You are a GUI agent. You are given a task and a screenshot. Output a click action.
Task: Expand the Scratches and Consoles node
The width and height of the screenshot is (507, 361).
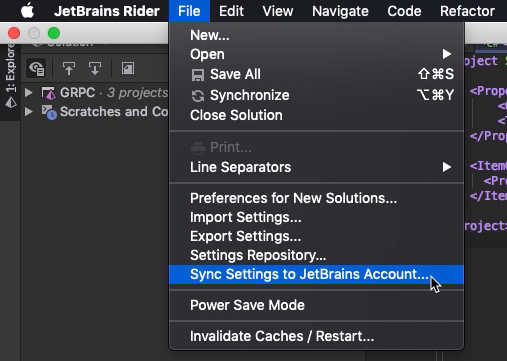coord(29,111)
